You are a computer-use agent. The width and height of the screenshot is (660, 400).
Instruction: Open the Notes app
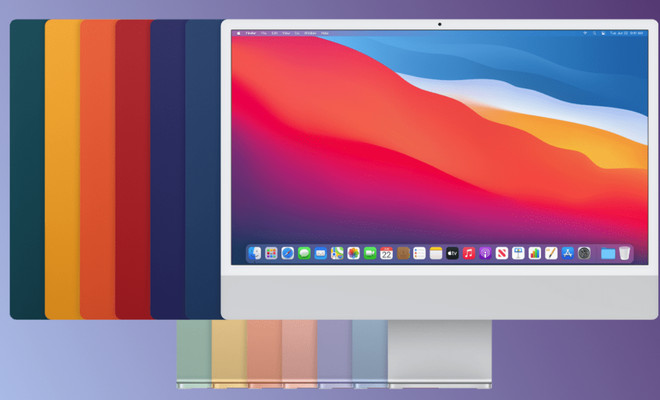pos(436,253)
